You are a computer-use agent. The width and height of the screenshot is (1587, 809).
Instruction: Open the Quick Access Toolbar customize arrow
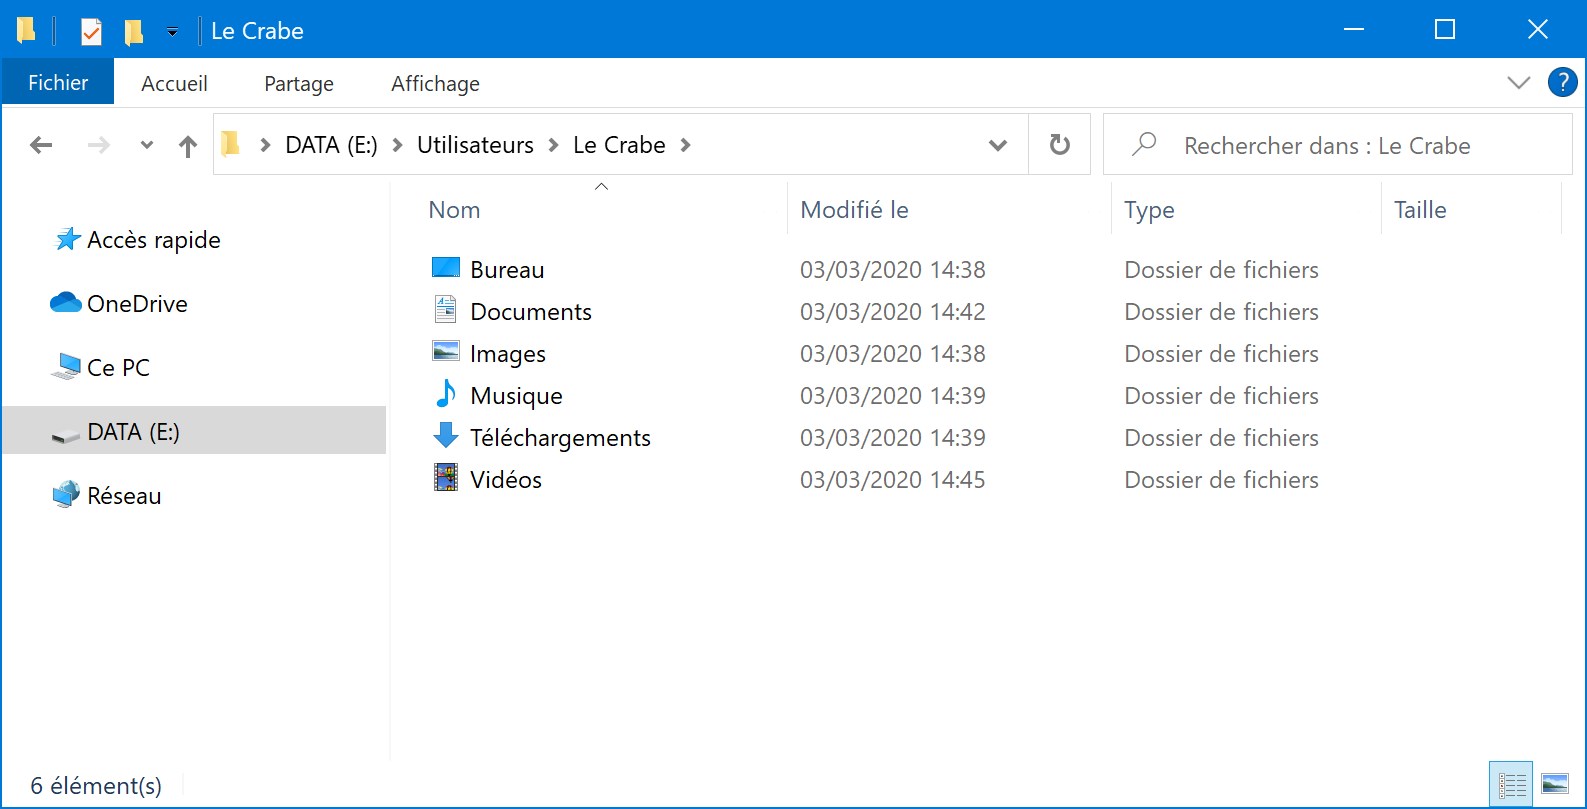(x=172, y=32)
